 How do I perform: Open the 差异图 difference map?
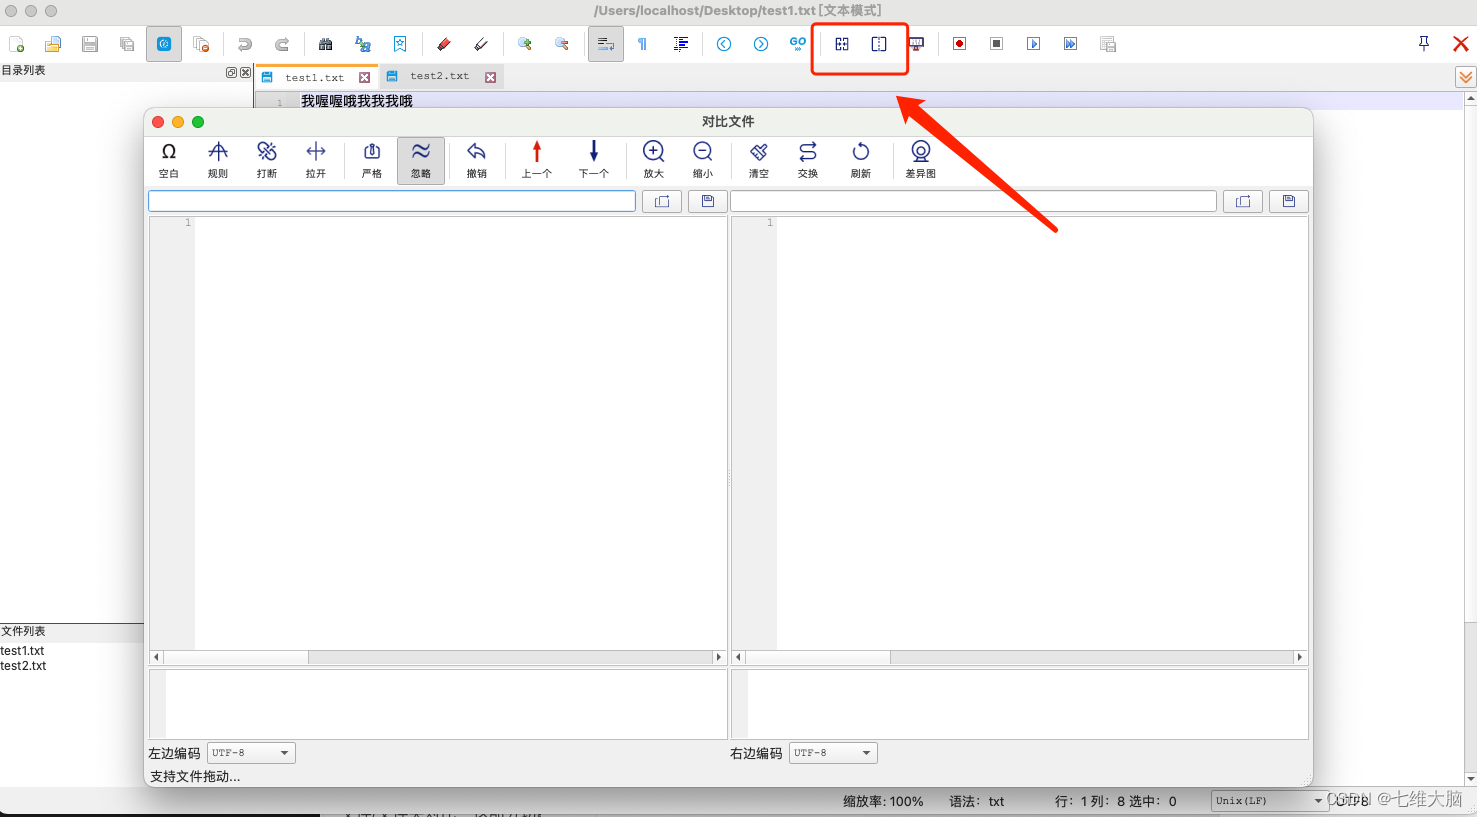pos(921,159)
